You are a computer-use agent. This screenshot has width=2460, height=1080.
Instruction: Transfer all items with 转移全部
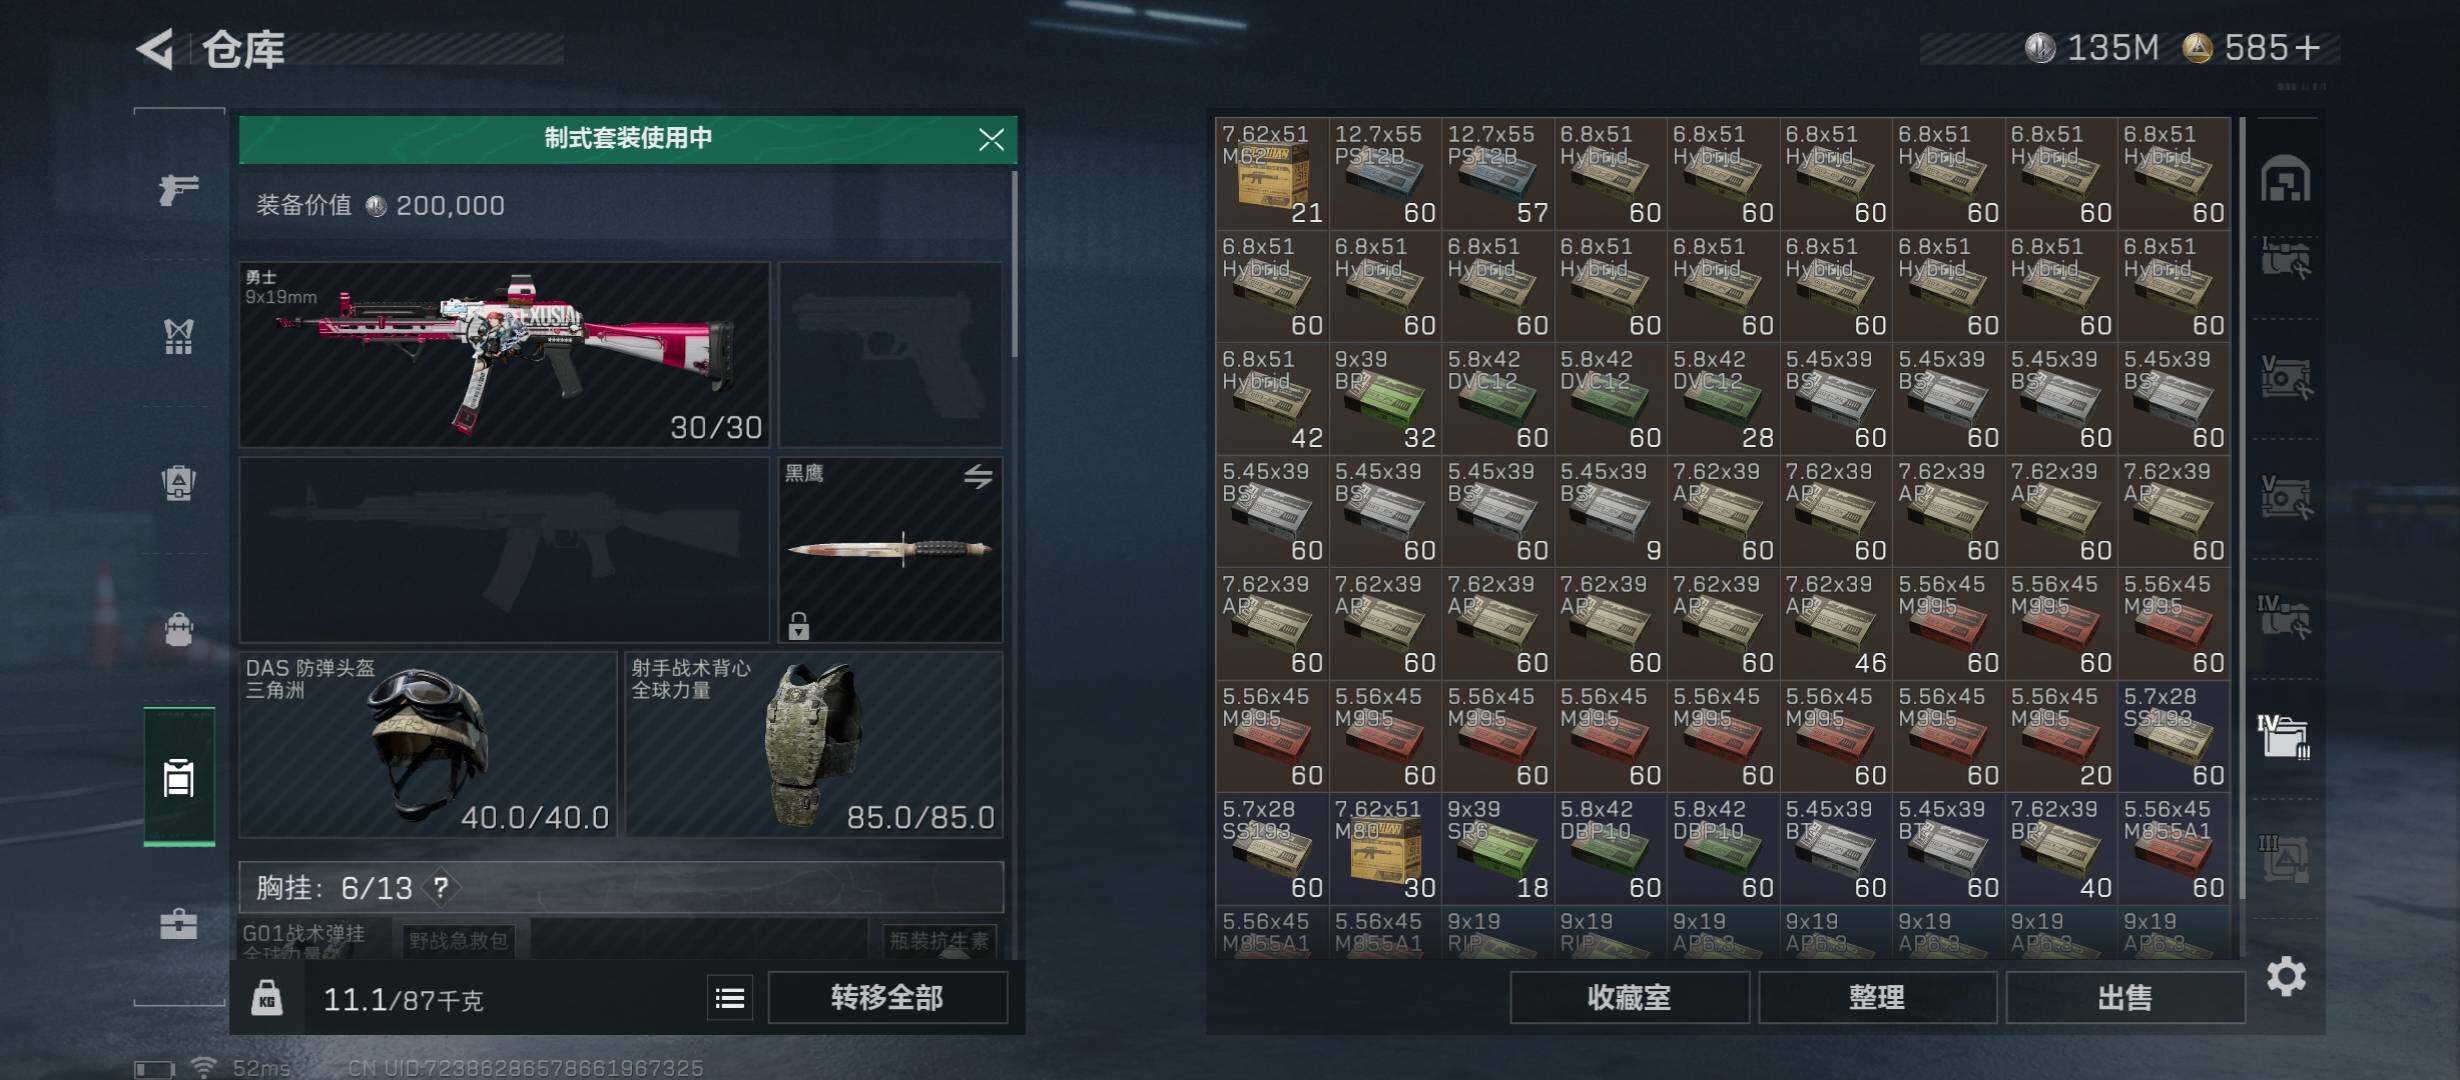pos(887,998)
